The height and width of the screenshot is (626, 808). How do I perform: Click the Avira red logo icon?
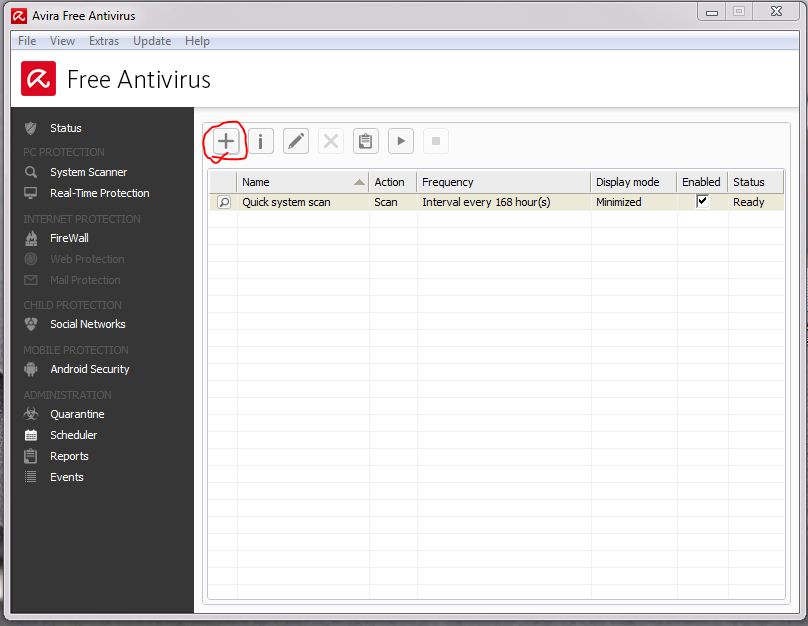(x=39, y=79)
